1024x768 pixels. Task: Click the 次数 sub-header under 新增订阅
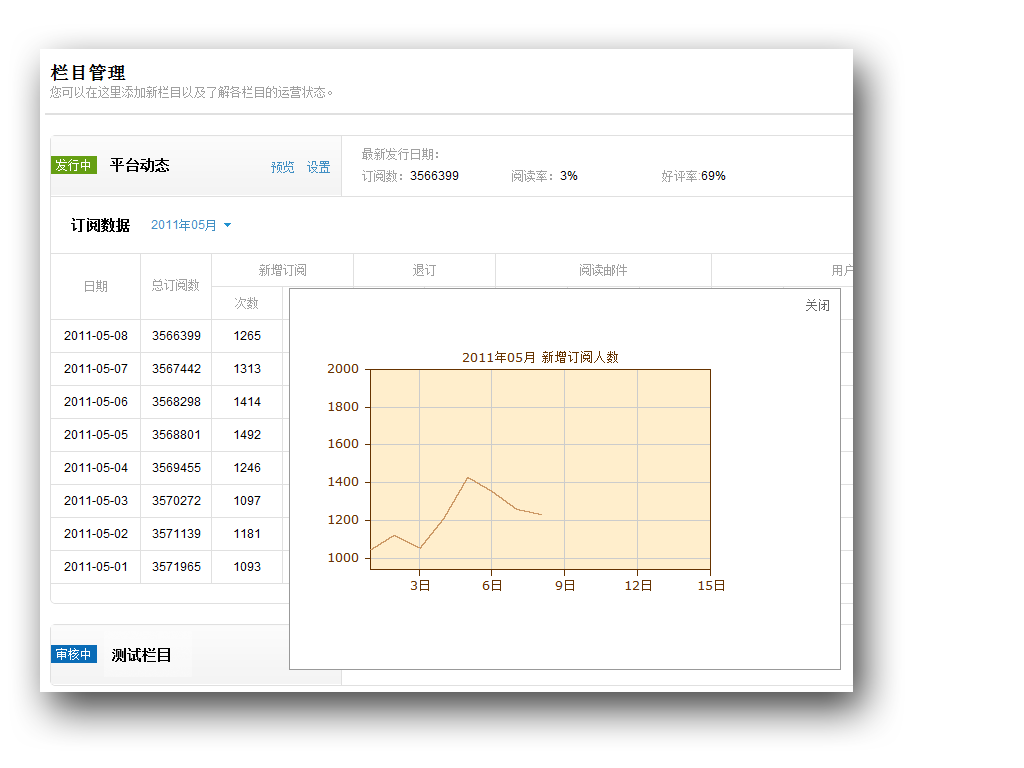[x=246, y=303]
